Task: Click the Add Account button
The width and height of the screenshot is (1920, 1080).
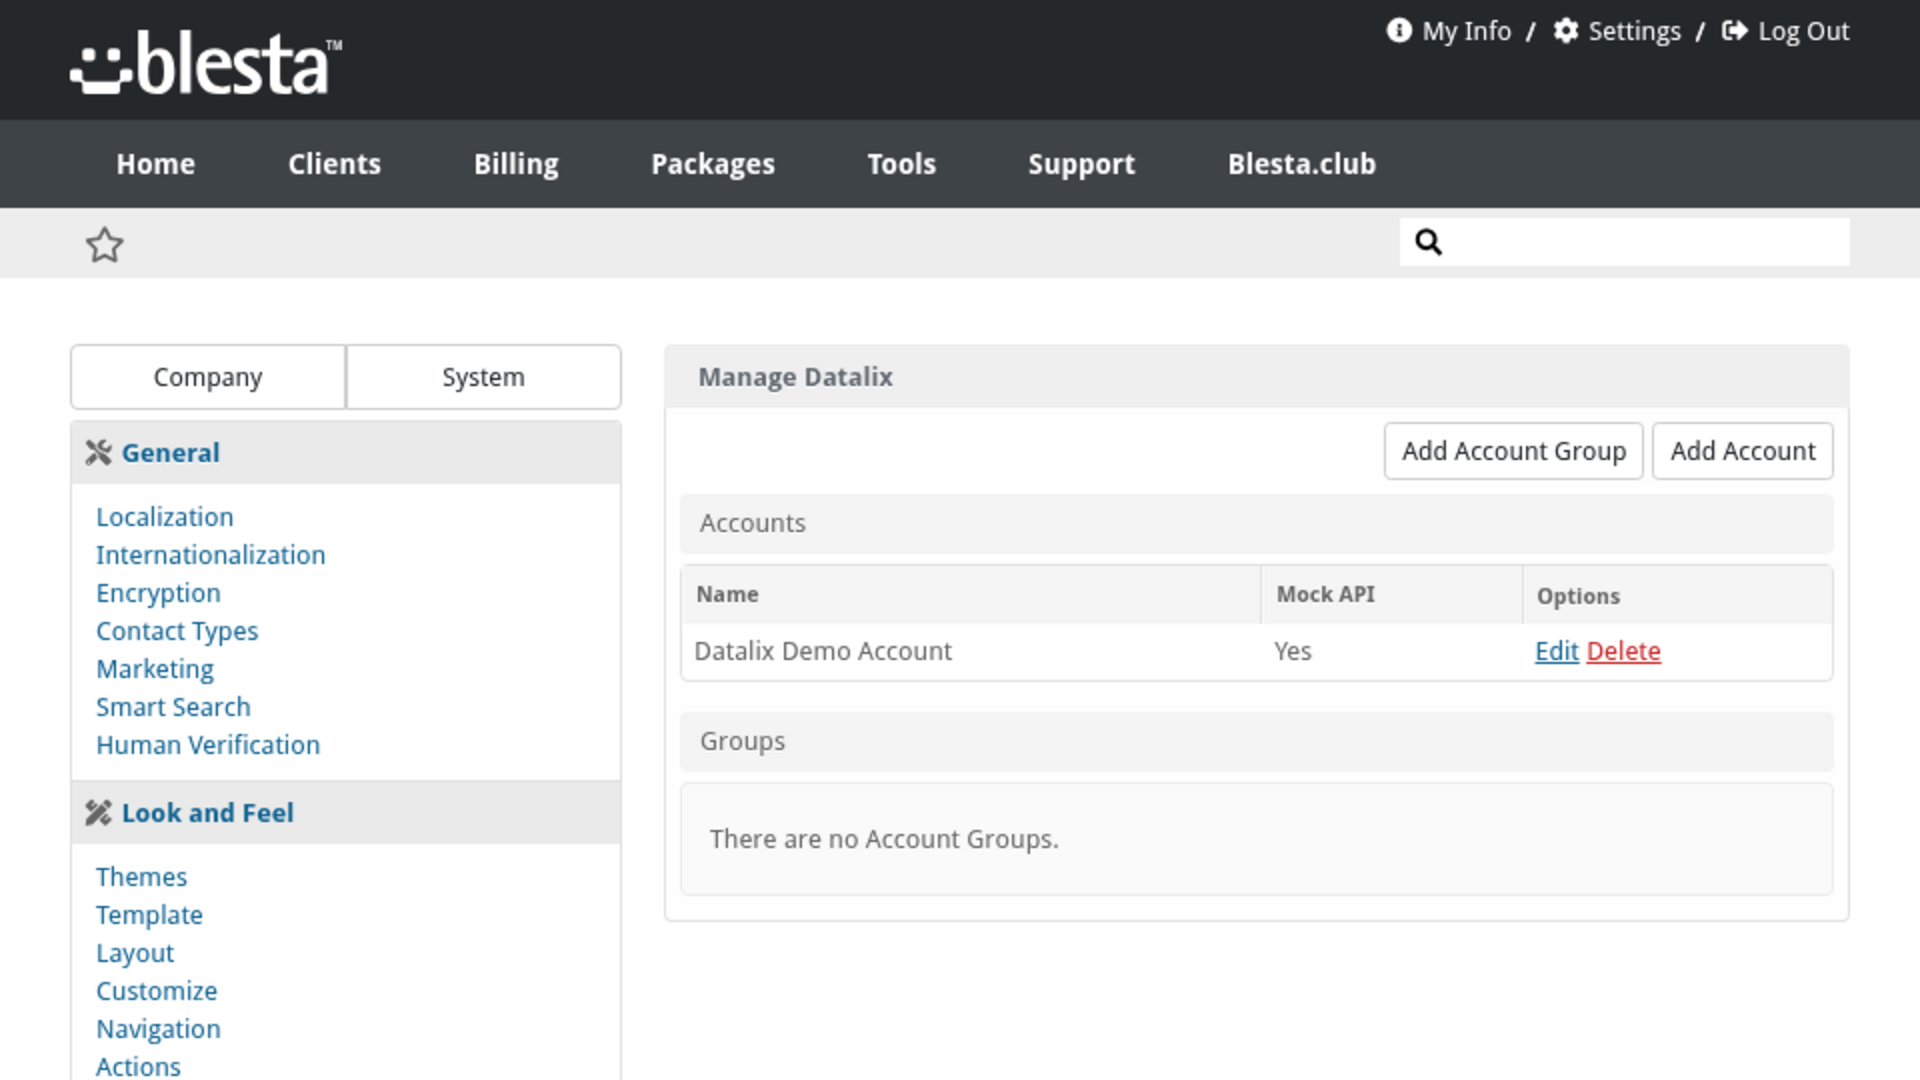Action: pyautogui.click(x=1742, y=451)
